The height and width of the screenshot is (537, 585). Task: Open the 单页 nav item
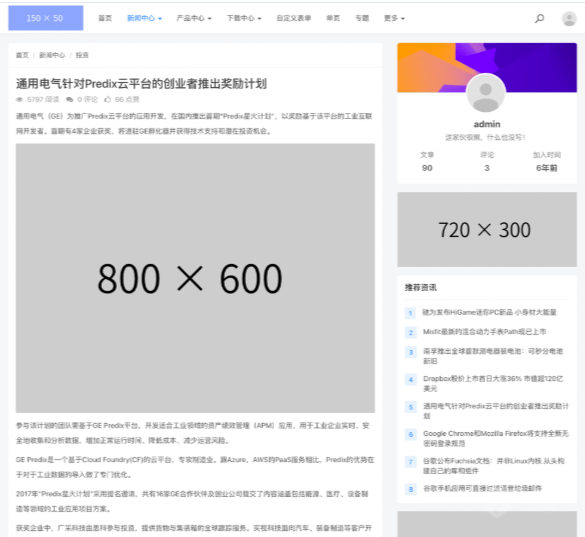click(x=333, y=18)
